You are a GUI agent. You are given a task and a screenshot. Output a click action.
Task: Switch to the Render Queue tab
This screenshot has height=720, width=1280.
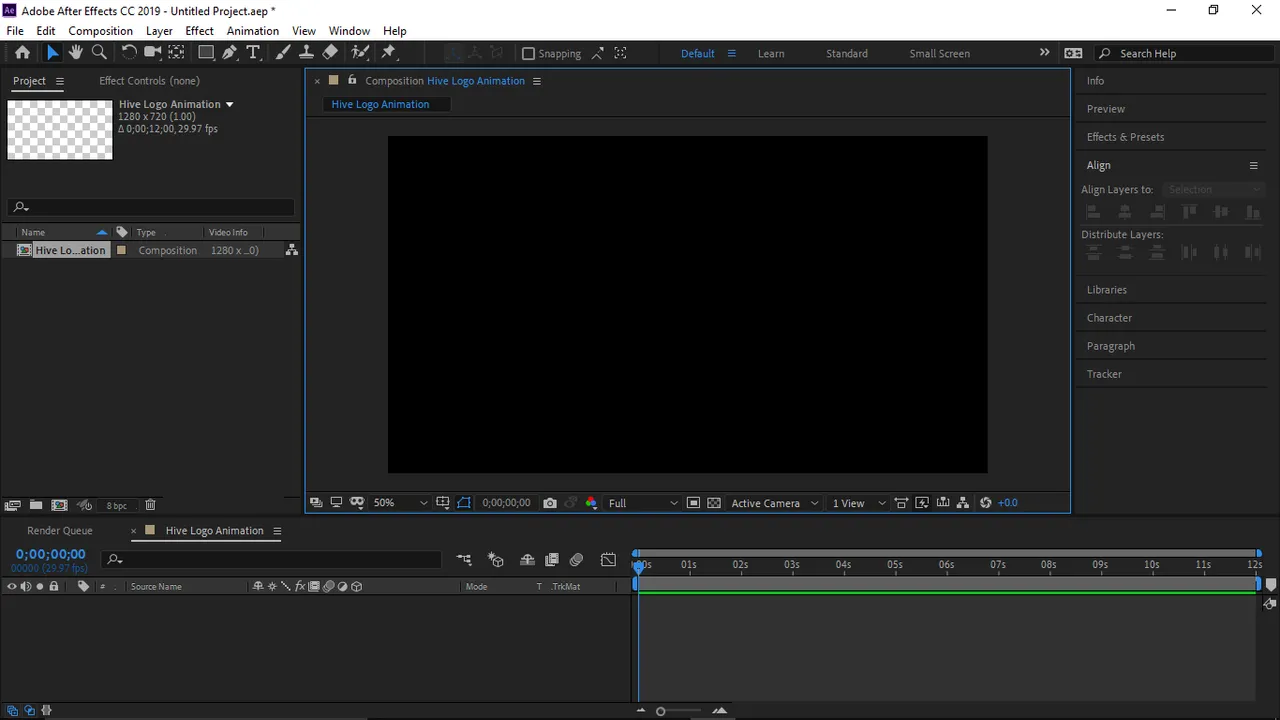(60, 531)
